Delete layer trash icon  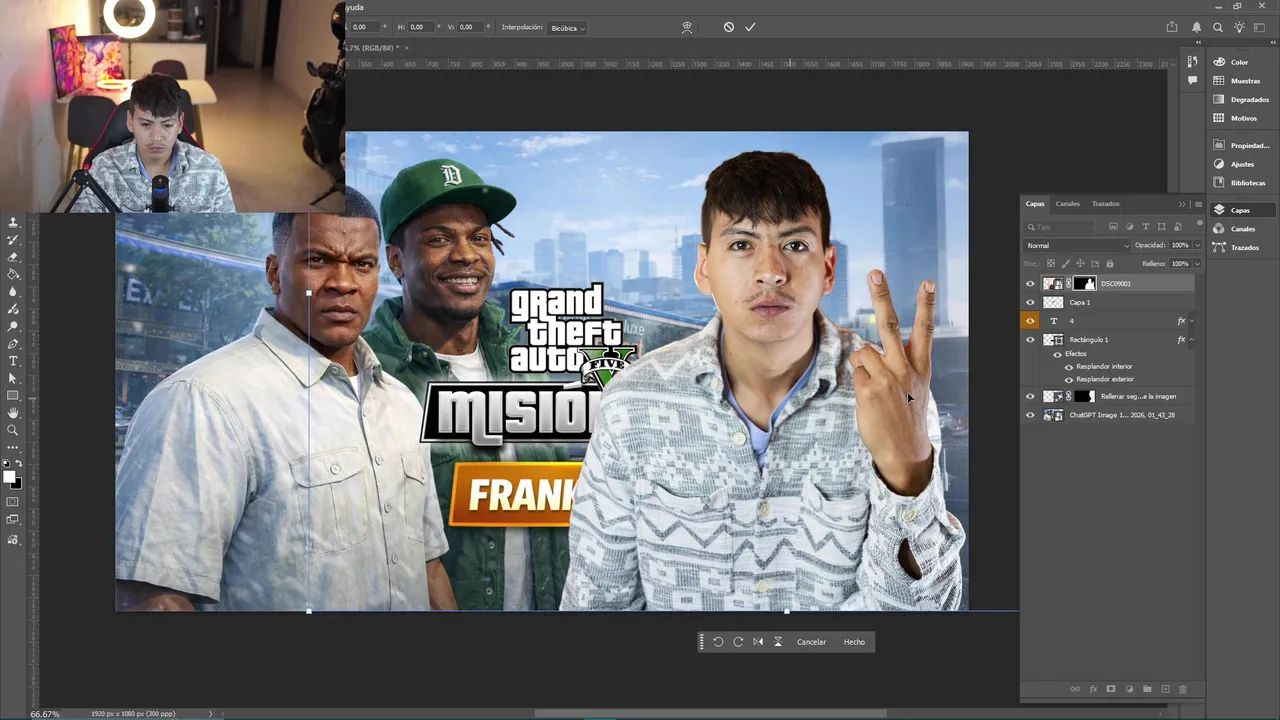click(x=1183, y=689)
